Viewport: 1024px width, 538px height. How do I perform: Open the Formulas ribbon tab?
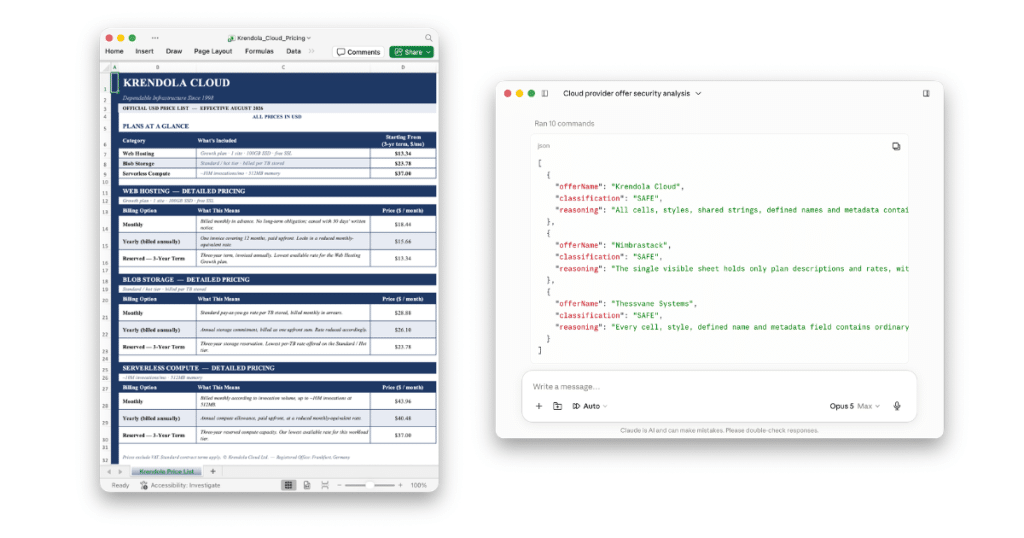pos(259,51)
